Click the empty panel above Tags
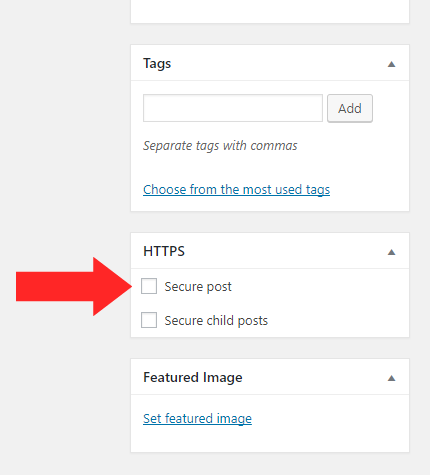The width and height of the screenshot is (430, 475). tap(270, 11)
